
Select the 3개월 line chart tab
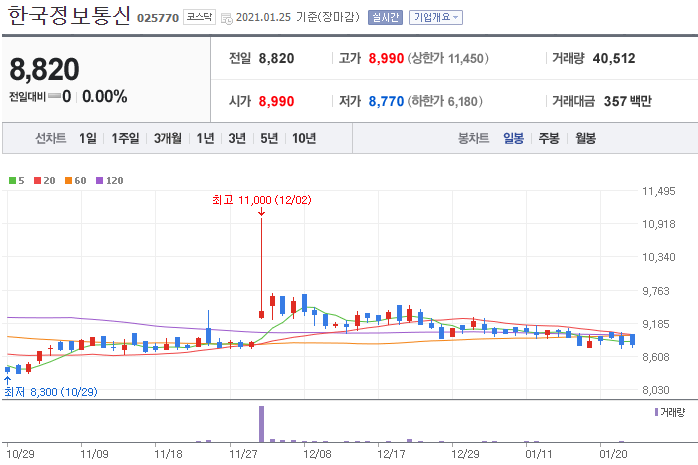pyautogui.click(x=168, y=138)
